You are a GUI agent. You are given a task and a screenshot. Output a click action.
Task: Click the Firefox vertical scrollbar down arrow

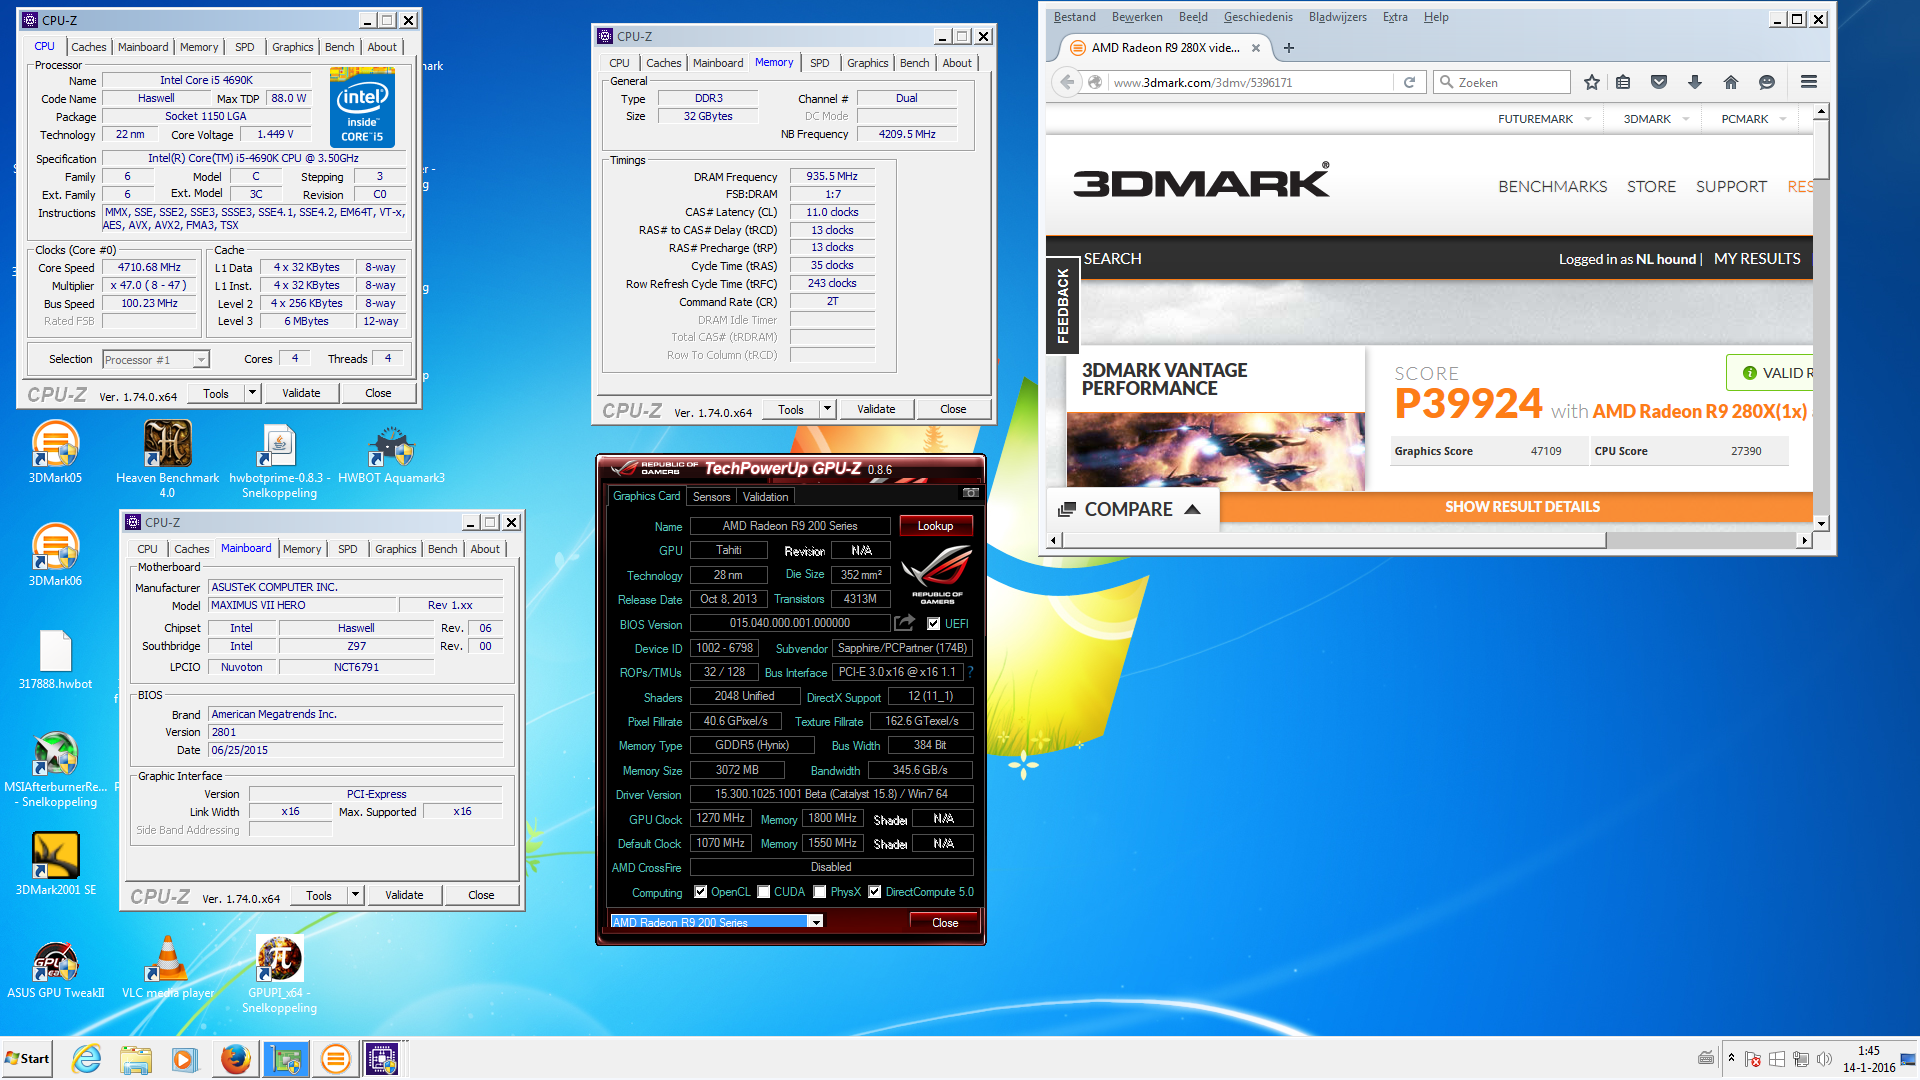(x=1821, y=523)
